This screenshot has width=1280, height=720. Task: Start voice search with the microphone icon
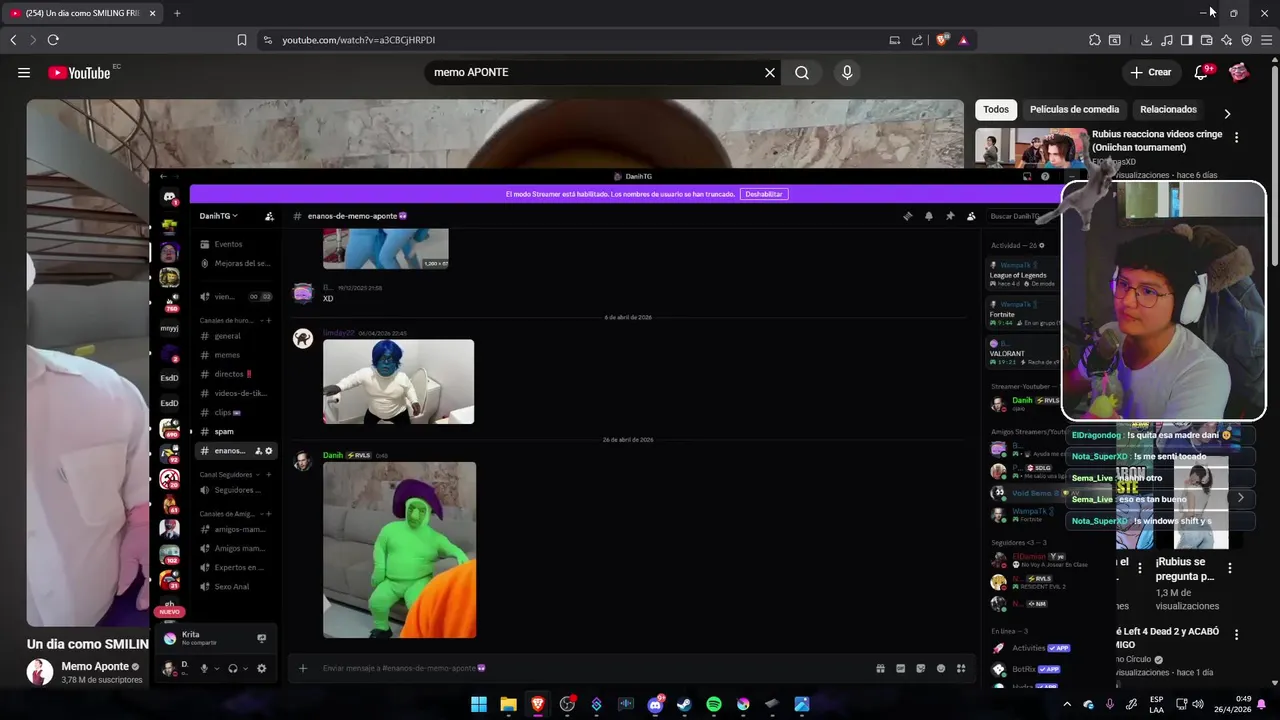coord(847,72)
